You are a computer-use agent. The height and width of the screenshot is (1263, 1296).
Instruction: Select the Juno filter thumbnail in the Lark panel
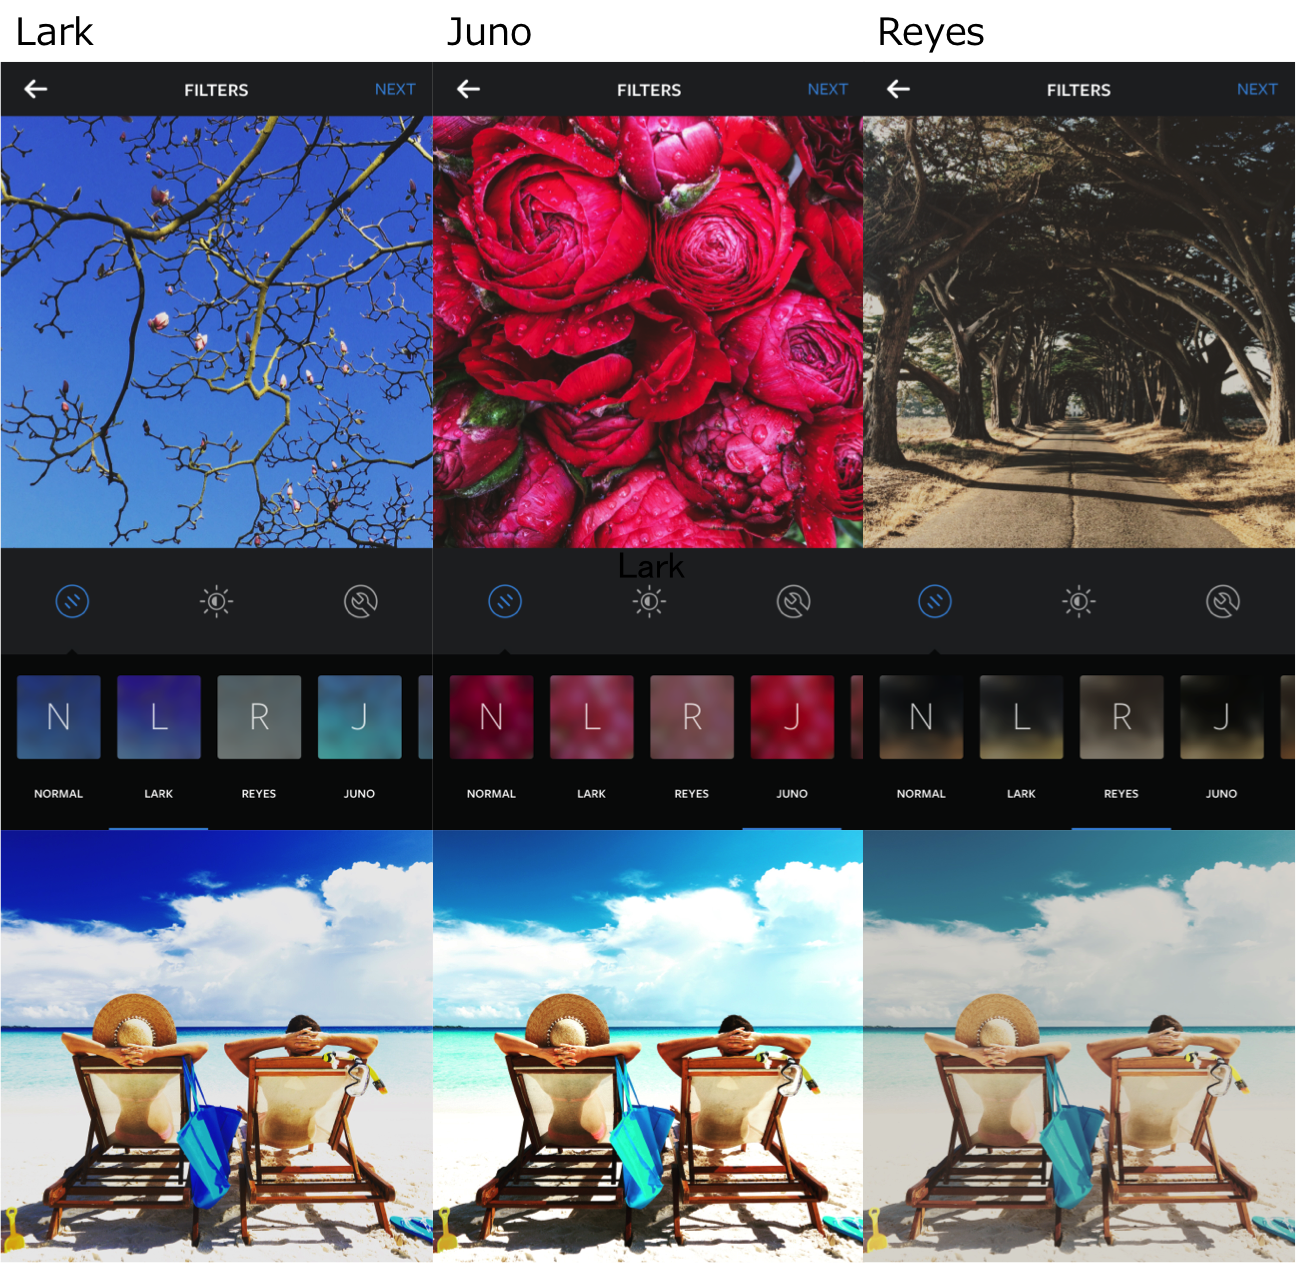pyautogui.click(x=360, y=717)
